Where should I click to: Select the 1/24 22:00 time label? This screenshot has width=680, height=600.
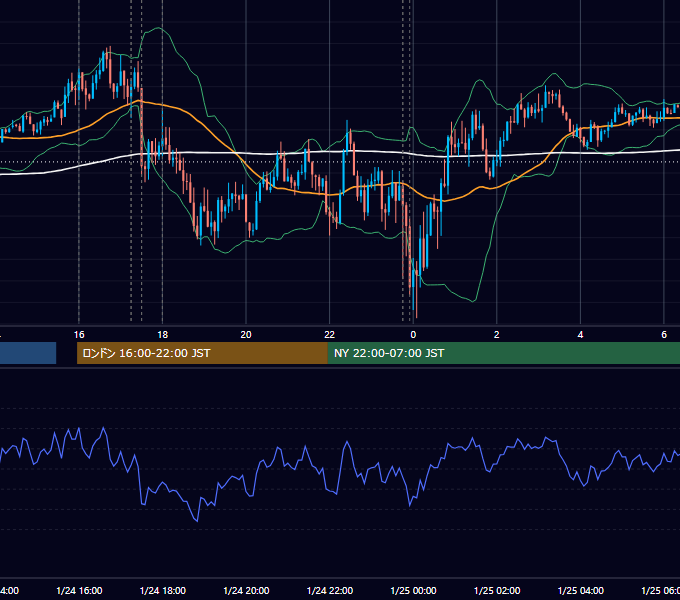click(x=330, y=590)
